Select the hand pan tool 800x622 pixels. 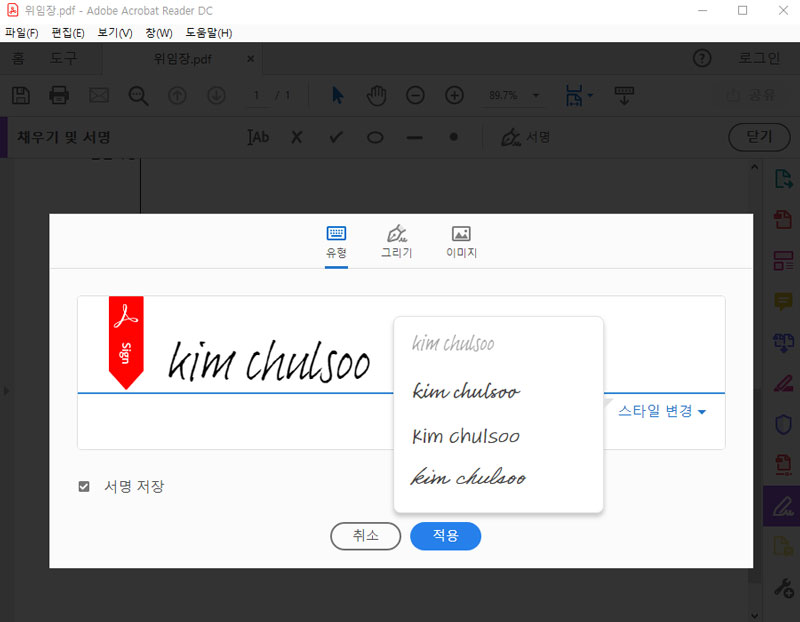(x=376, y=95)
